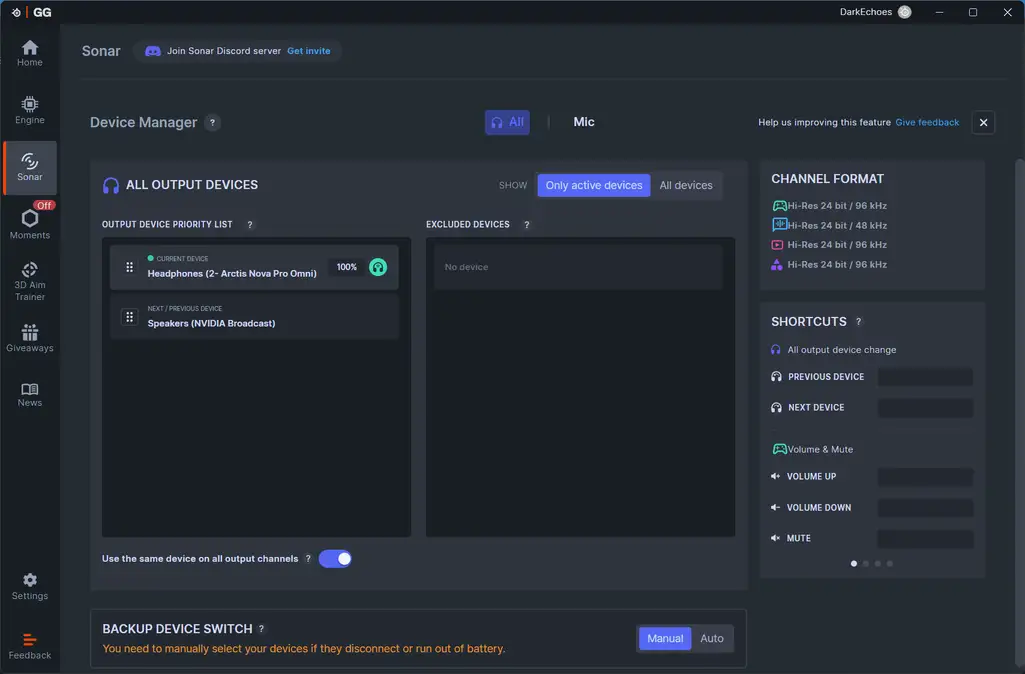Show All devices in list
The image size is (1025, 674).
(686, 186)
